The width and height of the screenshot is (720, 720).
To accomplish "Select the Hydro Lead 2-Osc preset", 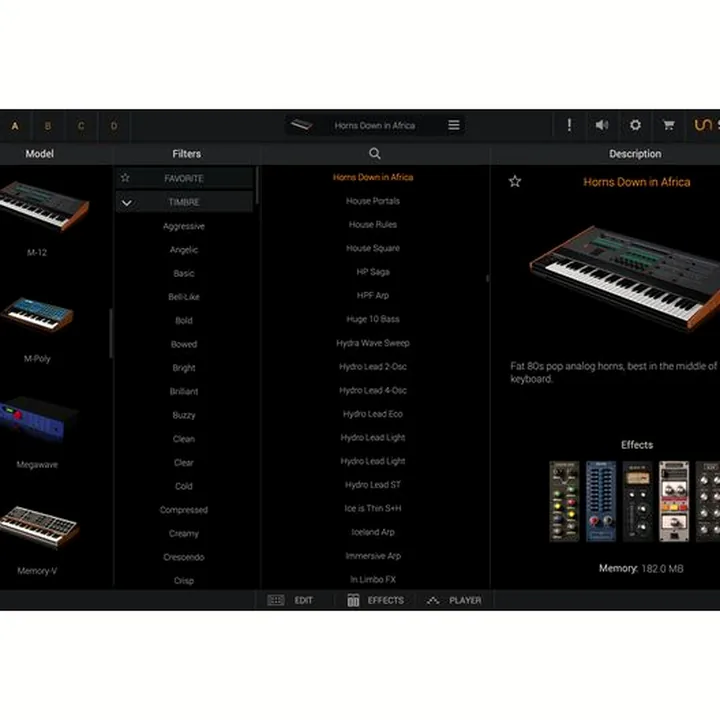I will [373, 366].
